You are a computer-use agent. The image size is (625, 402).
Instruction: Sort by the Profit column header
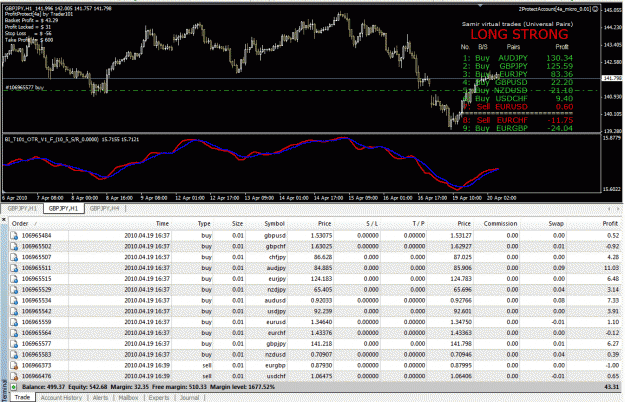(610, 224)
